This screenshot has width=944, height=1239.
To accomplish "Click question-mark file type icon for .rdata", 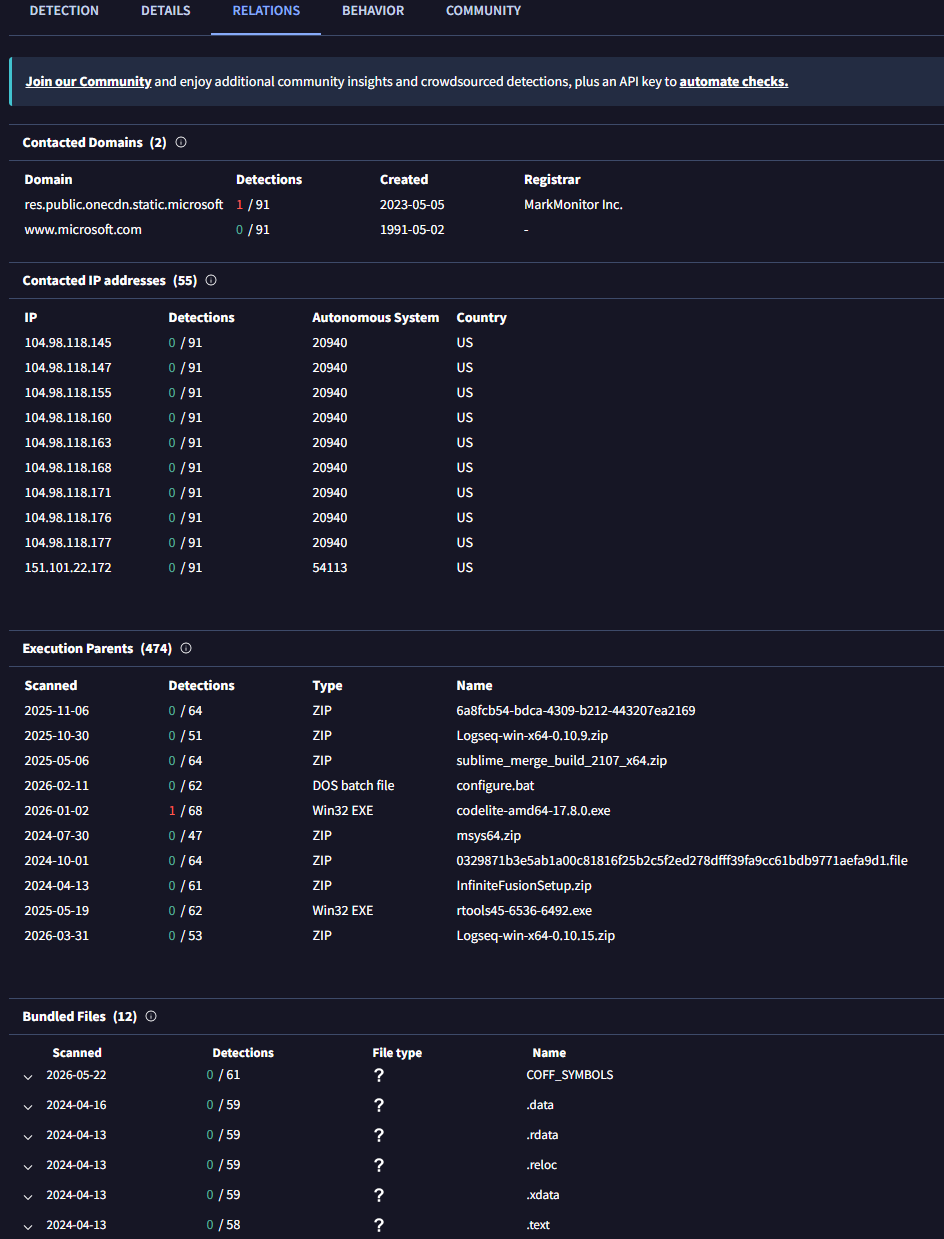I will (379, 1135).
